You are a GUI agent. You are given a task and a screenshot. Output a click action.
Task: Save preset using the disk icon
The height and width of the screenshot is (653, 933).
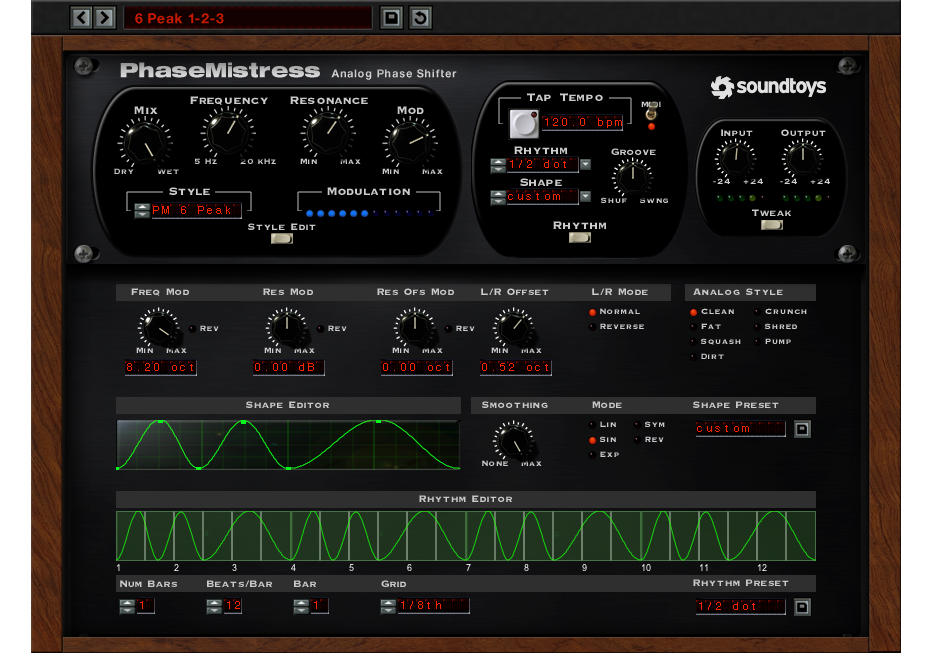tap(392, 18)
